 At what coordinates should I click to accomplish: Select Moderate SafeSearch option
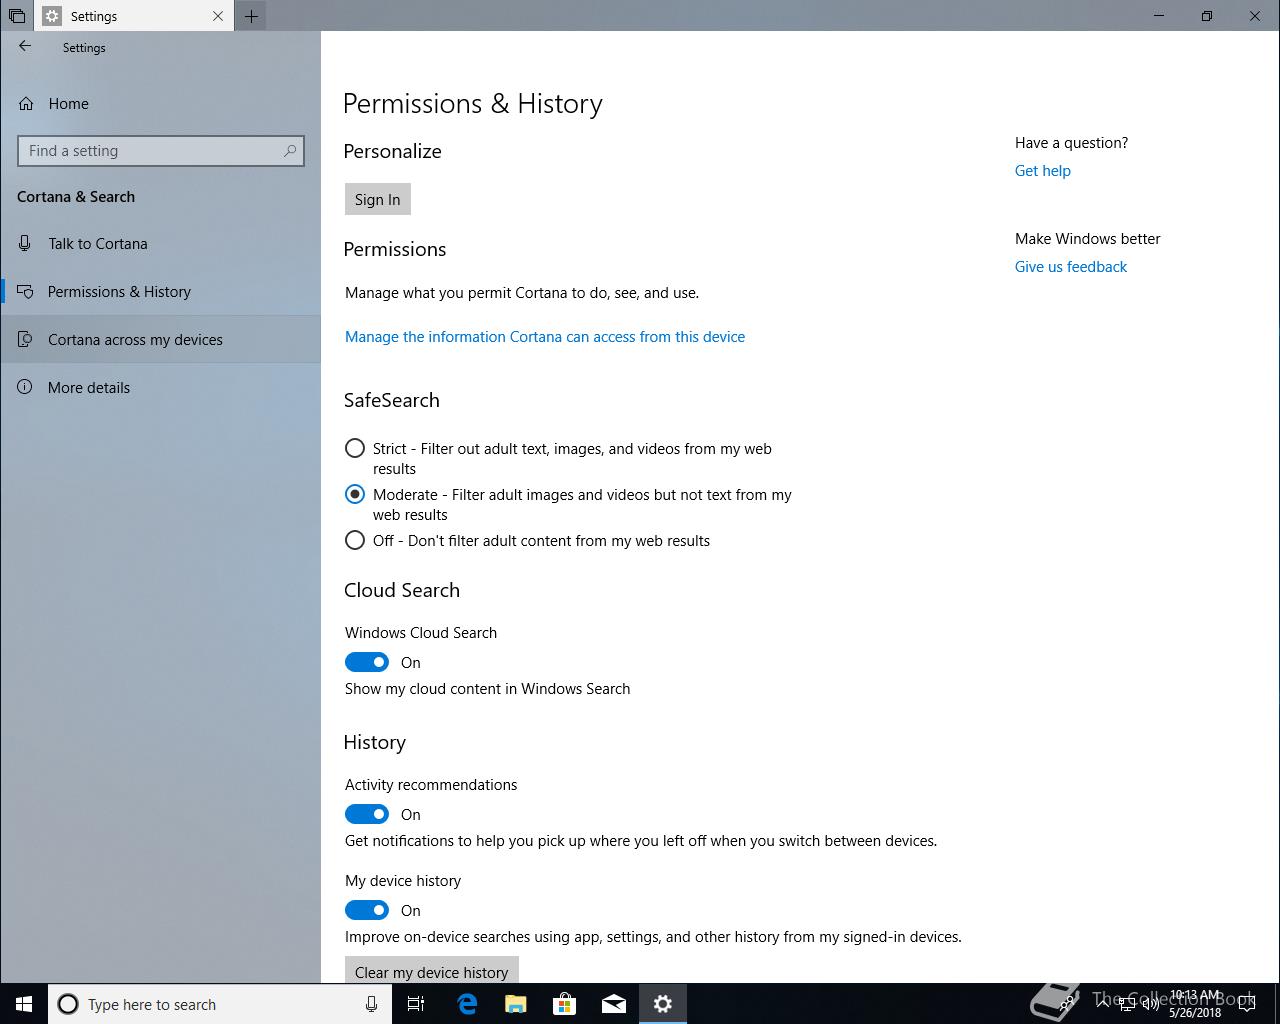pos(355,494)
